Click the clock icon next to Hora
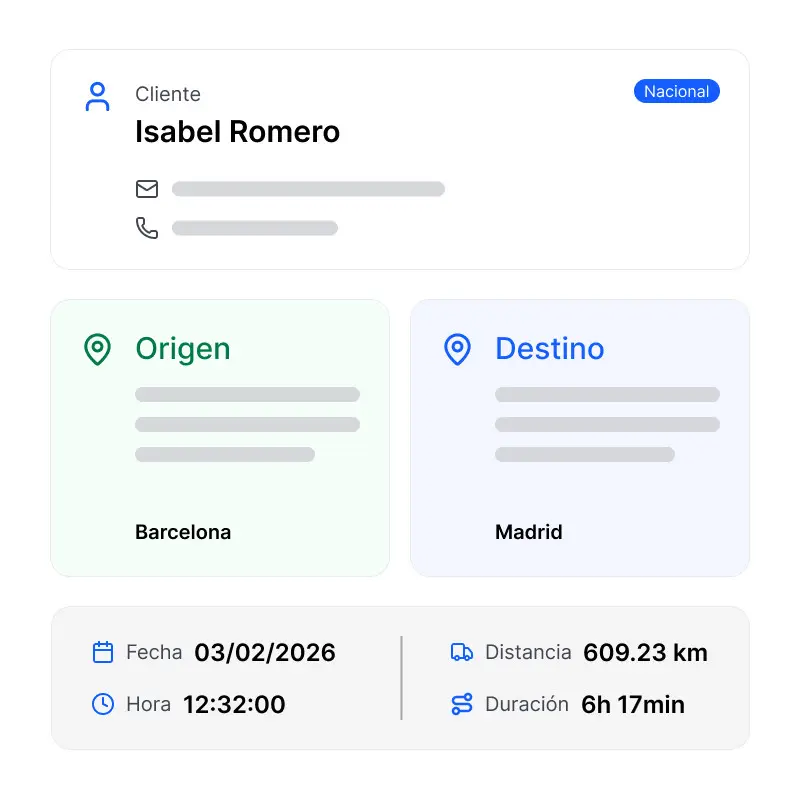This screenshot has height=800, width=800. 102,704
